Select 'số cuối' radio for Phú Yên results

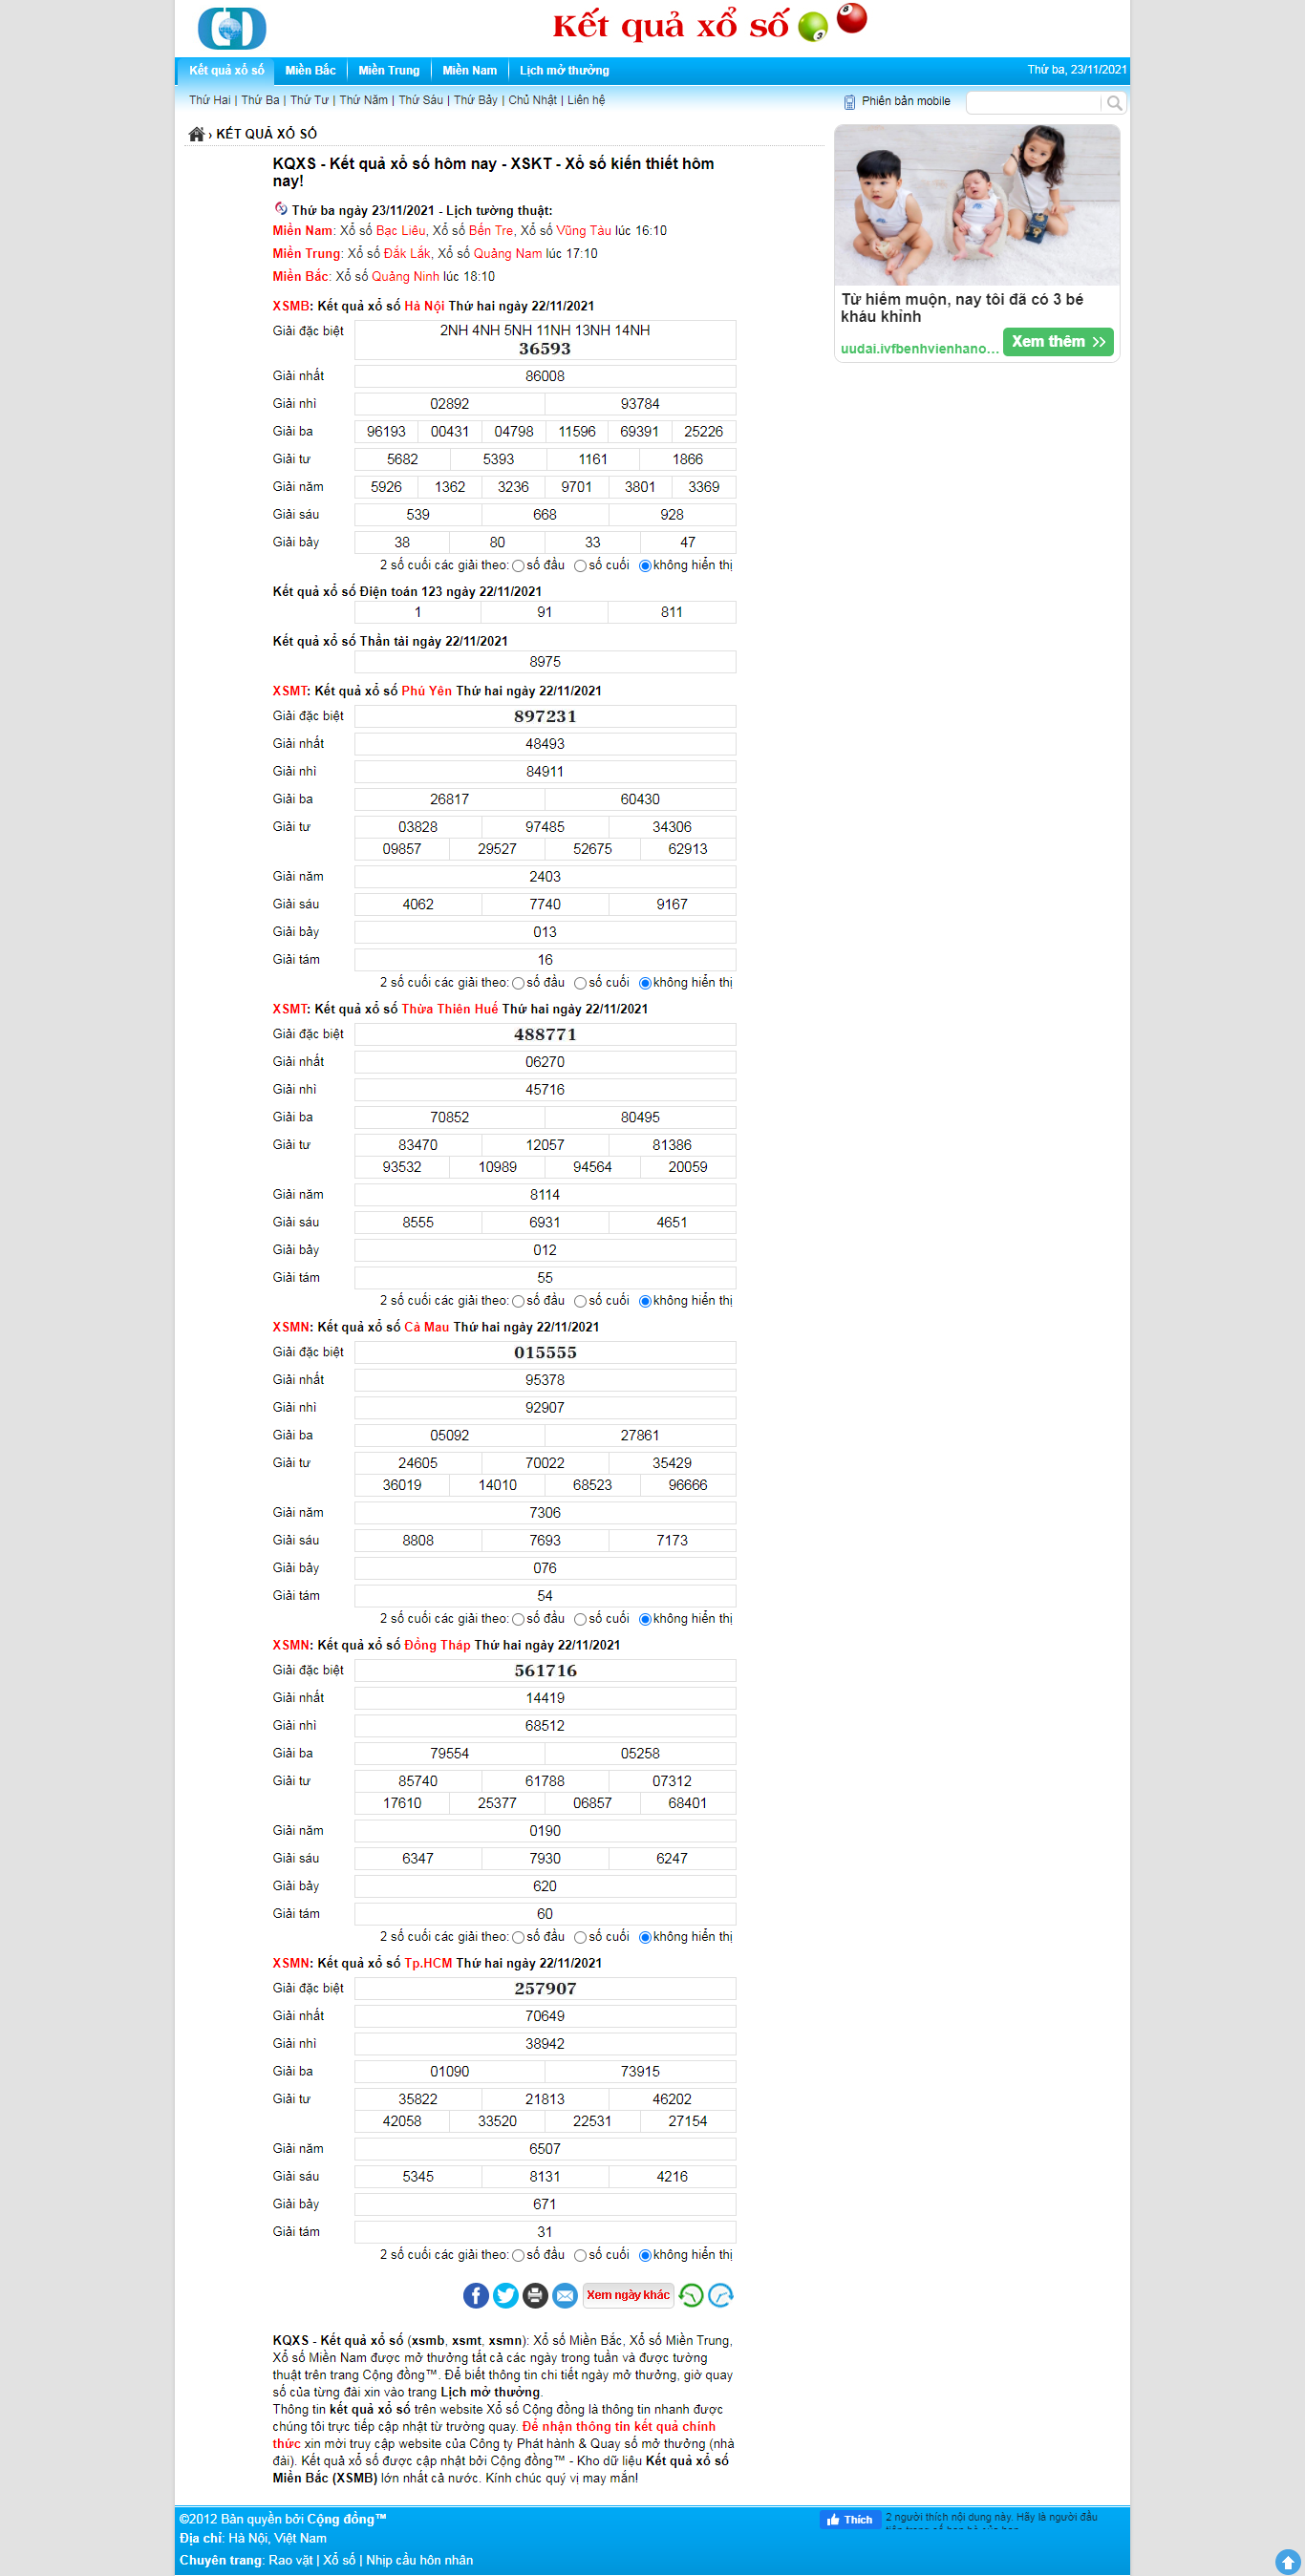(580, 984)
